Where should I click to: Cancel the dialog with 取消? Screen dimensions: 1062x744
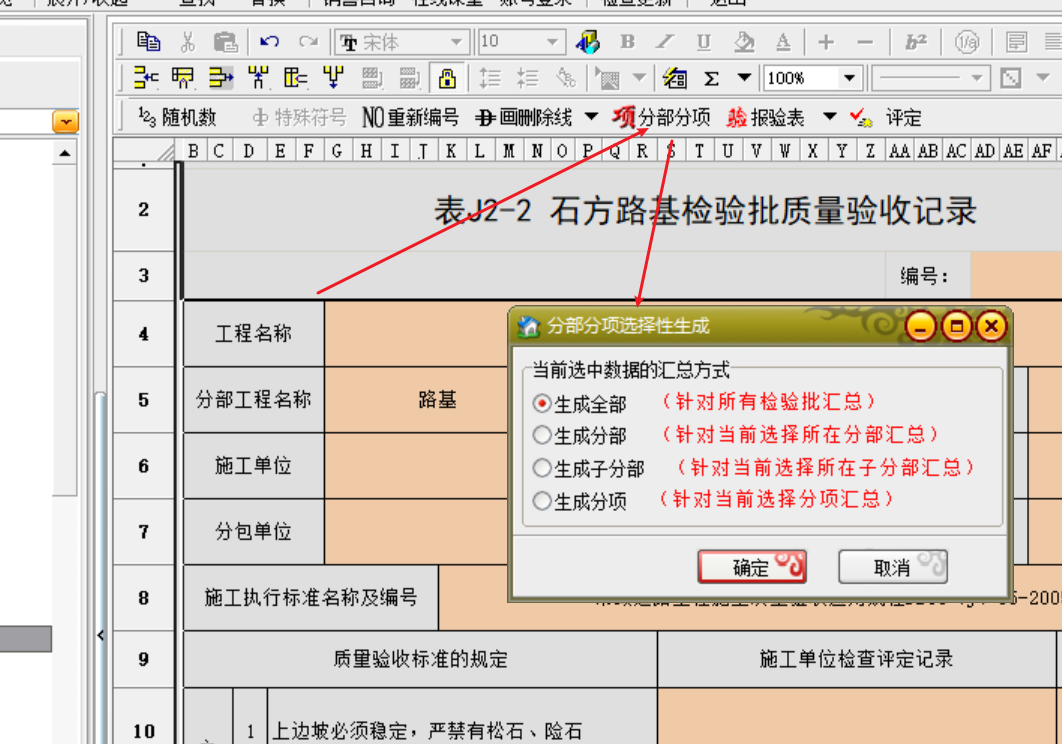tap(893, 566)
